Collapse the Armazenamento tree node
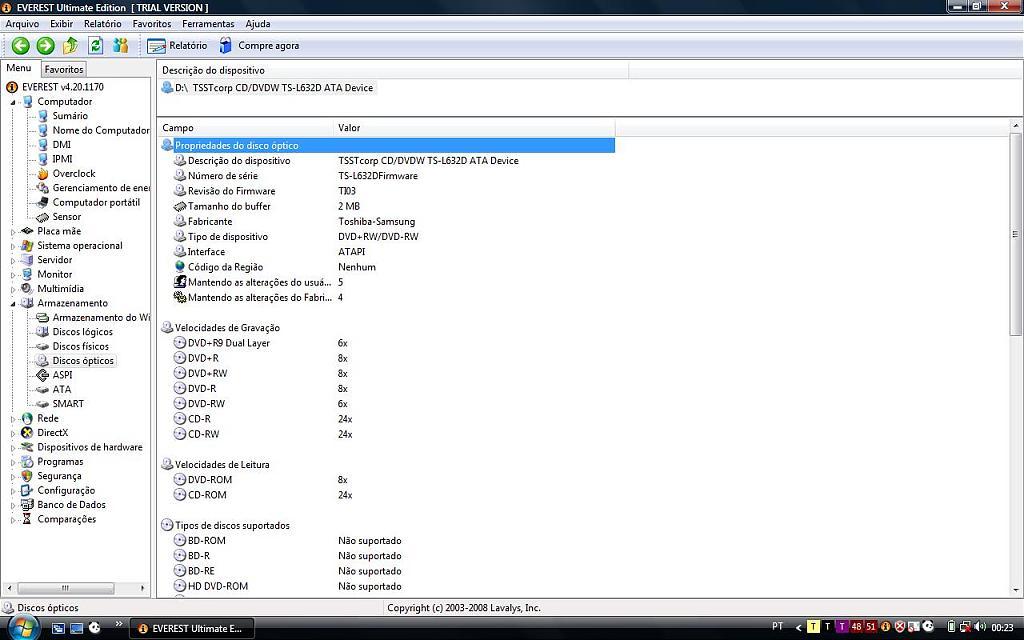This screenshot has width=1024, height=640. pos(12,304)
